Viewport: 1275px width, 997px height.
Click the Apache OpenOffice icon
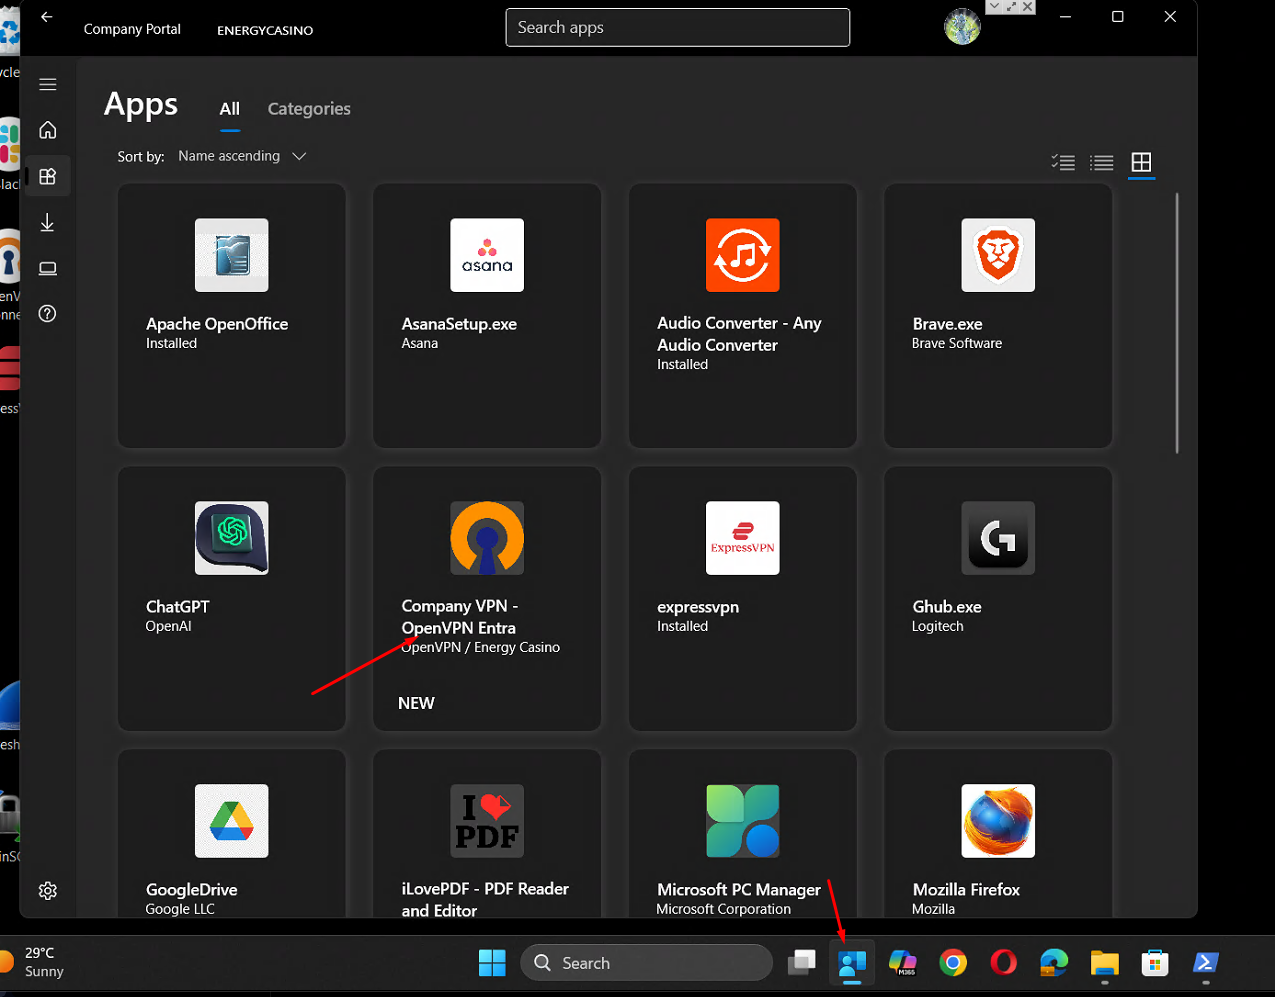[231, 255]
